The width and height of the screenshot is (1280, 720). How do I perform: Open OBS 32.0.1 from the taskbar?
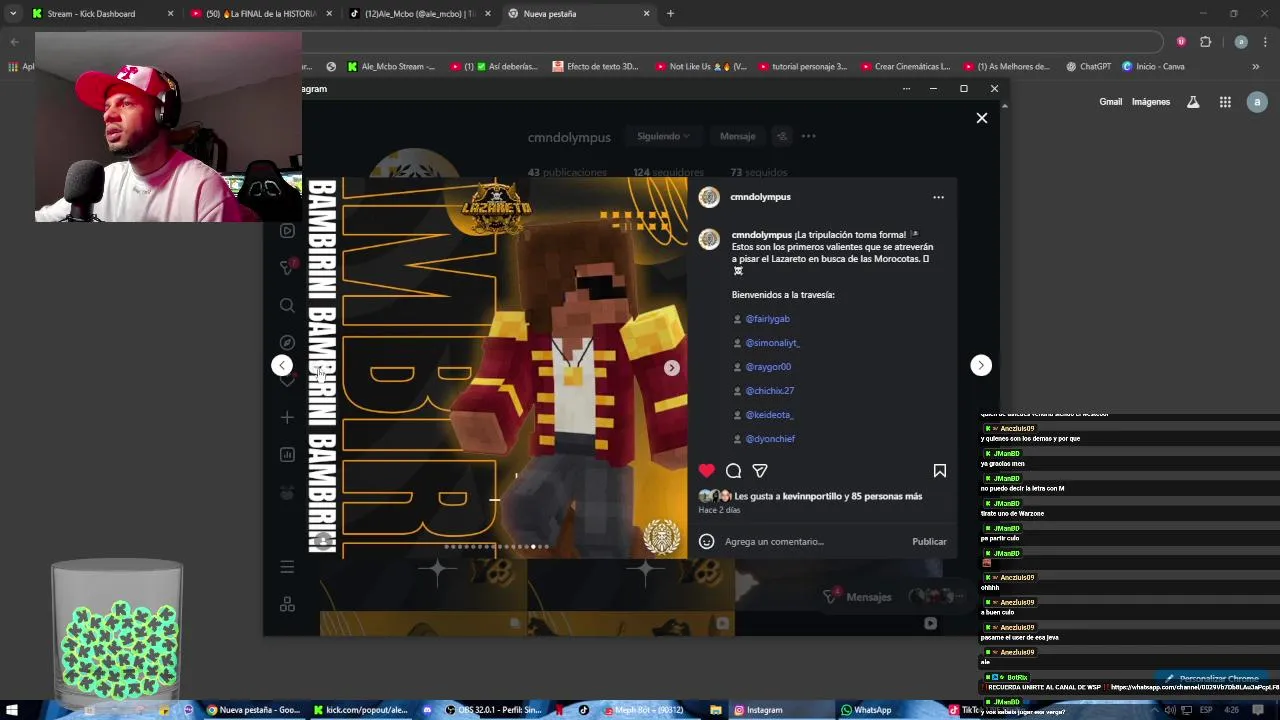coord(493,710)
